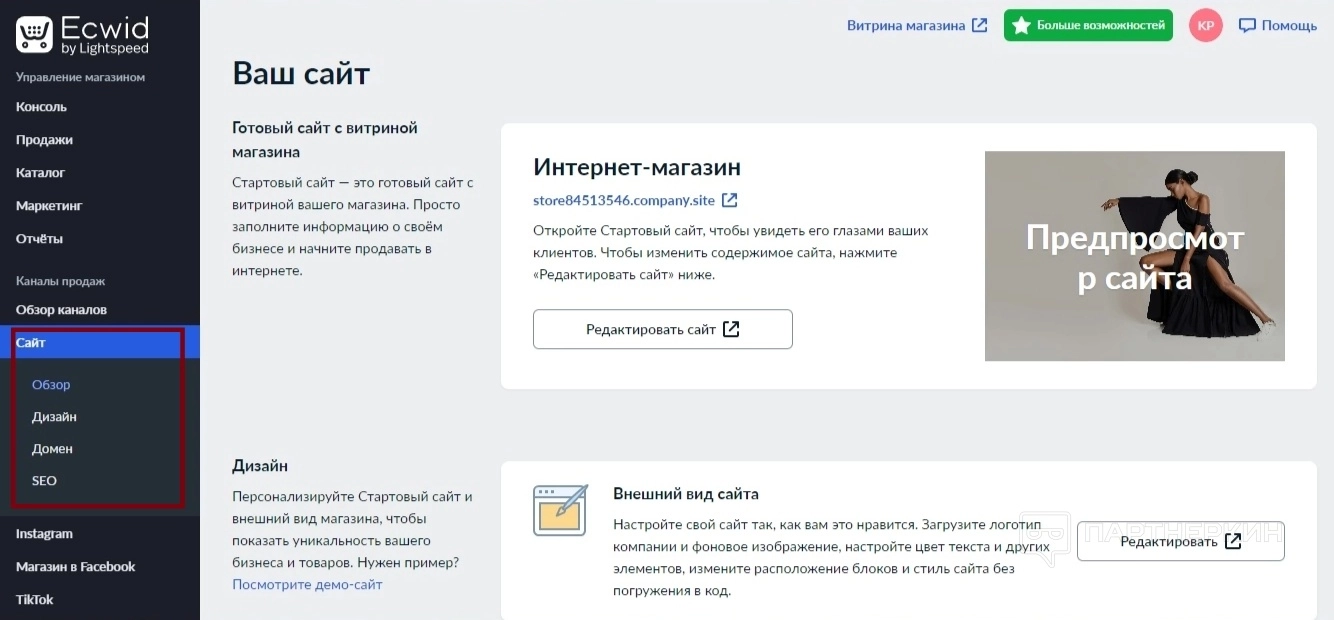
Task: Open the site preview thumbnail
Action: point(1135,256)
